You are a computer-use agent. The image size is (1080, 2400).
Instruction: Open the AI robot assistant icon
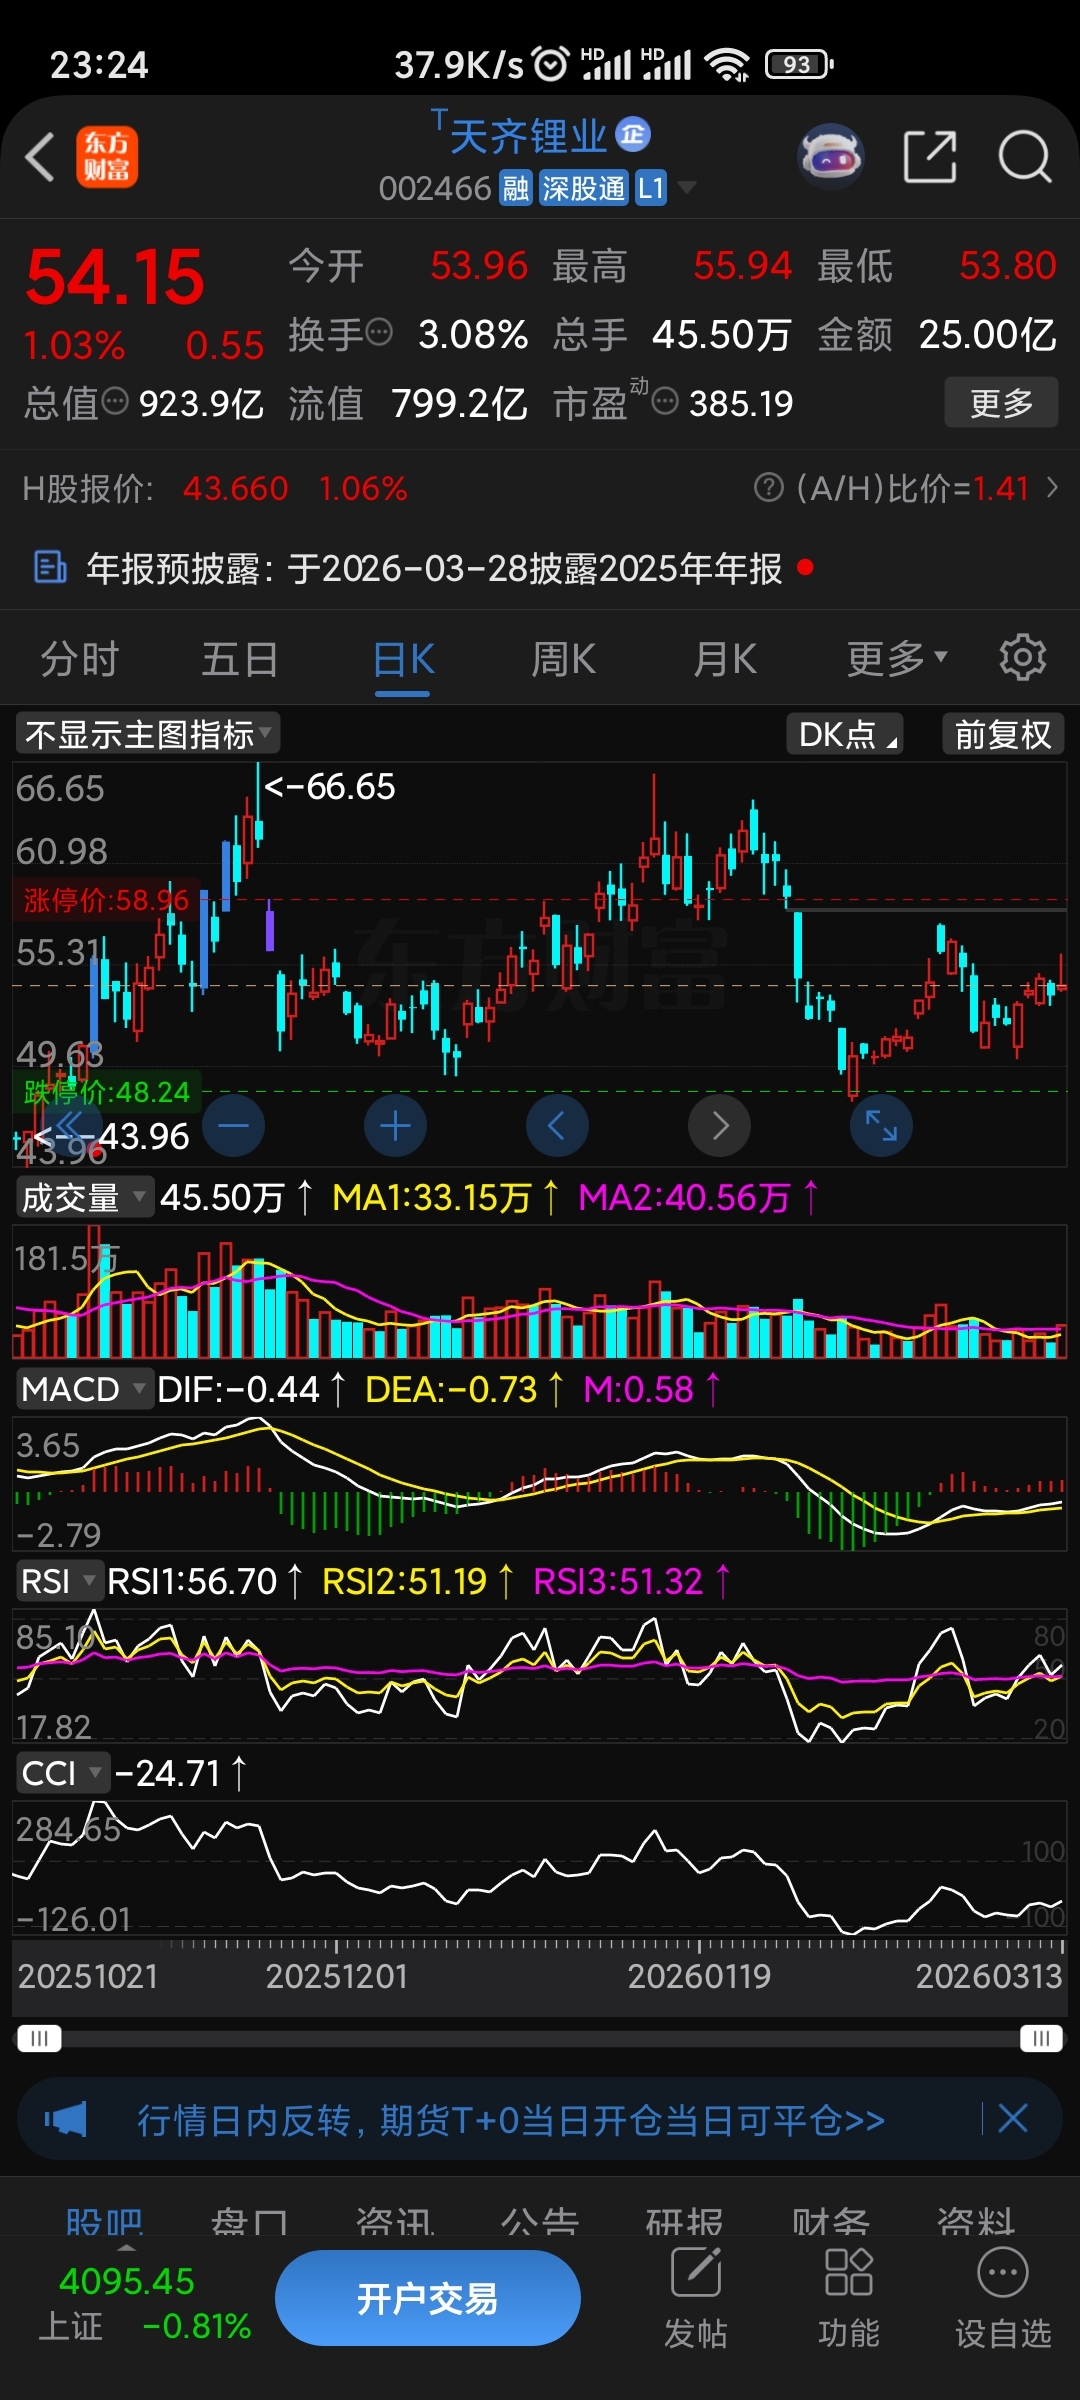pos(831,157)
